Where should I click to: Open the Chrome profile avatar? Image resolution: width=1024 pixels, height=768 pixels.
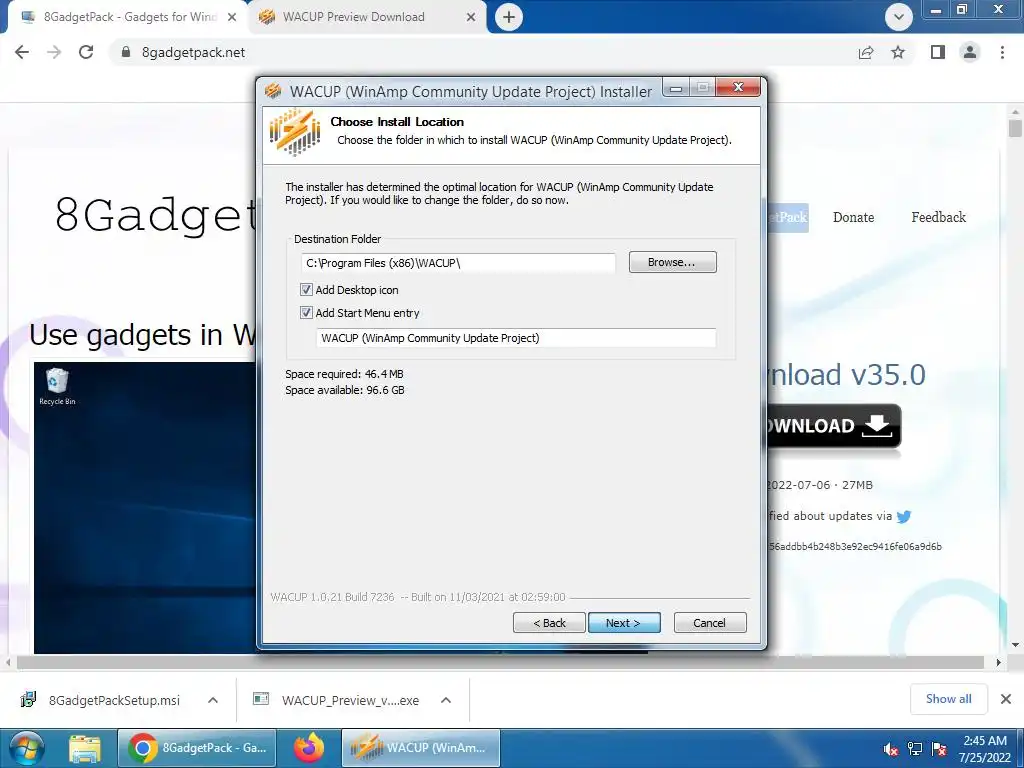click(970, 52)
